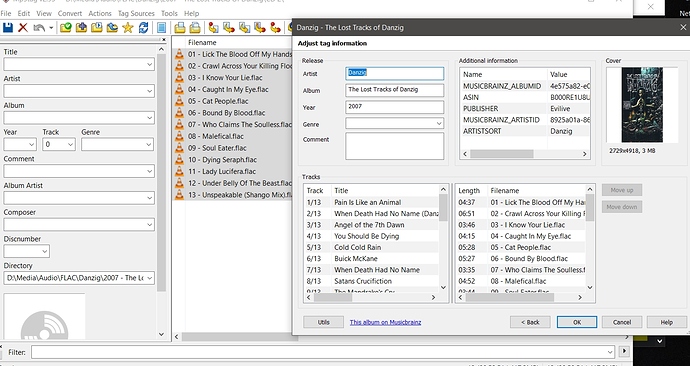Open the Genre dropdown in Adjust tag dialog
The image size is (690, 366).
tap(439, 124)
